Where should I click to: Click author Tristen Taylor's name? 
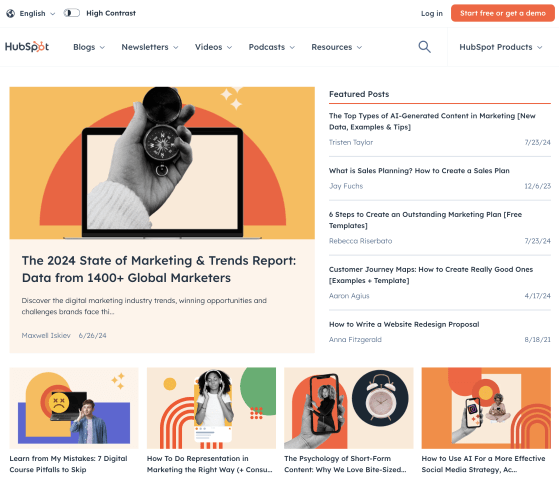[351, 142]
